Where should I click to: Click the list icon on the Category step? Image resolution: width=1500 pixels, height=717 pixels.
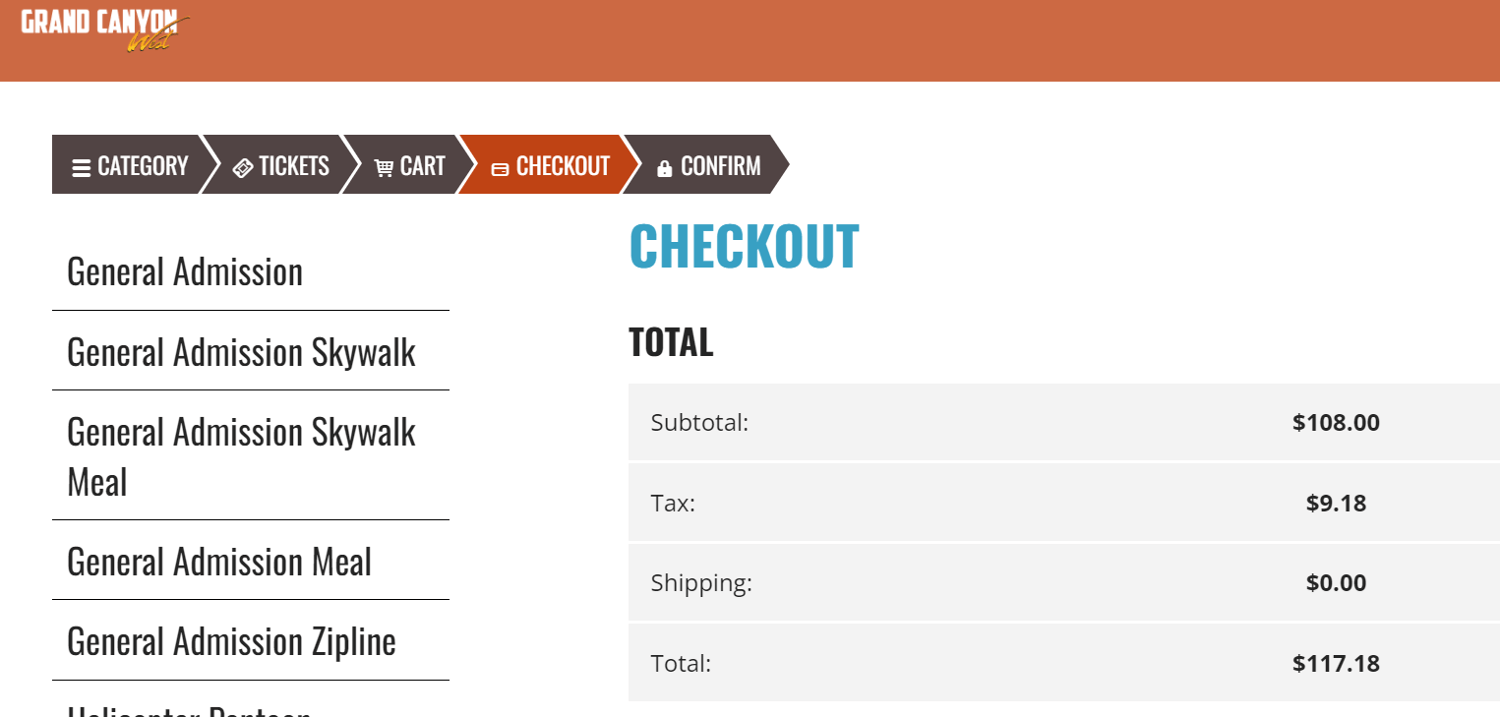tap(81, 166)
